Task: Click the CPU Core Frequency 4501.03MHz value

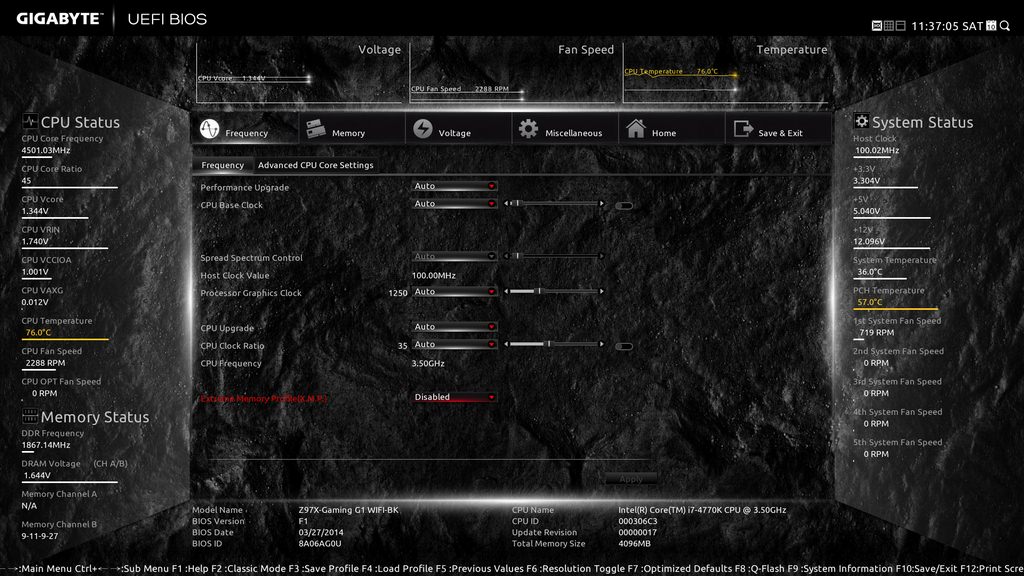Action: point(46,150)
